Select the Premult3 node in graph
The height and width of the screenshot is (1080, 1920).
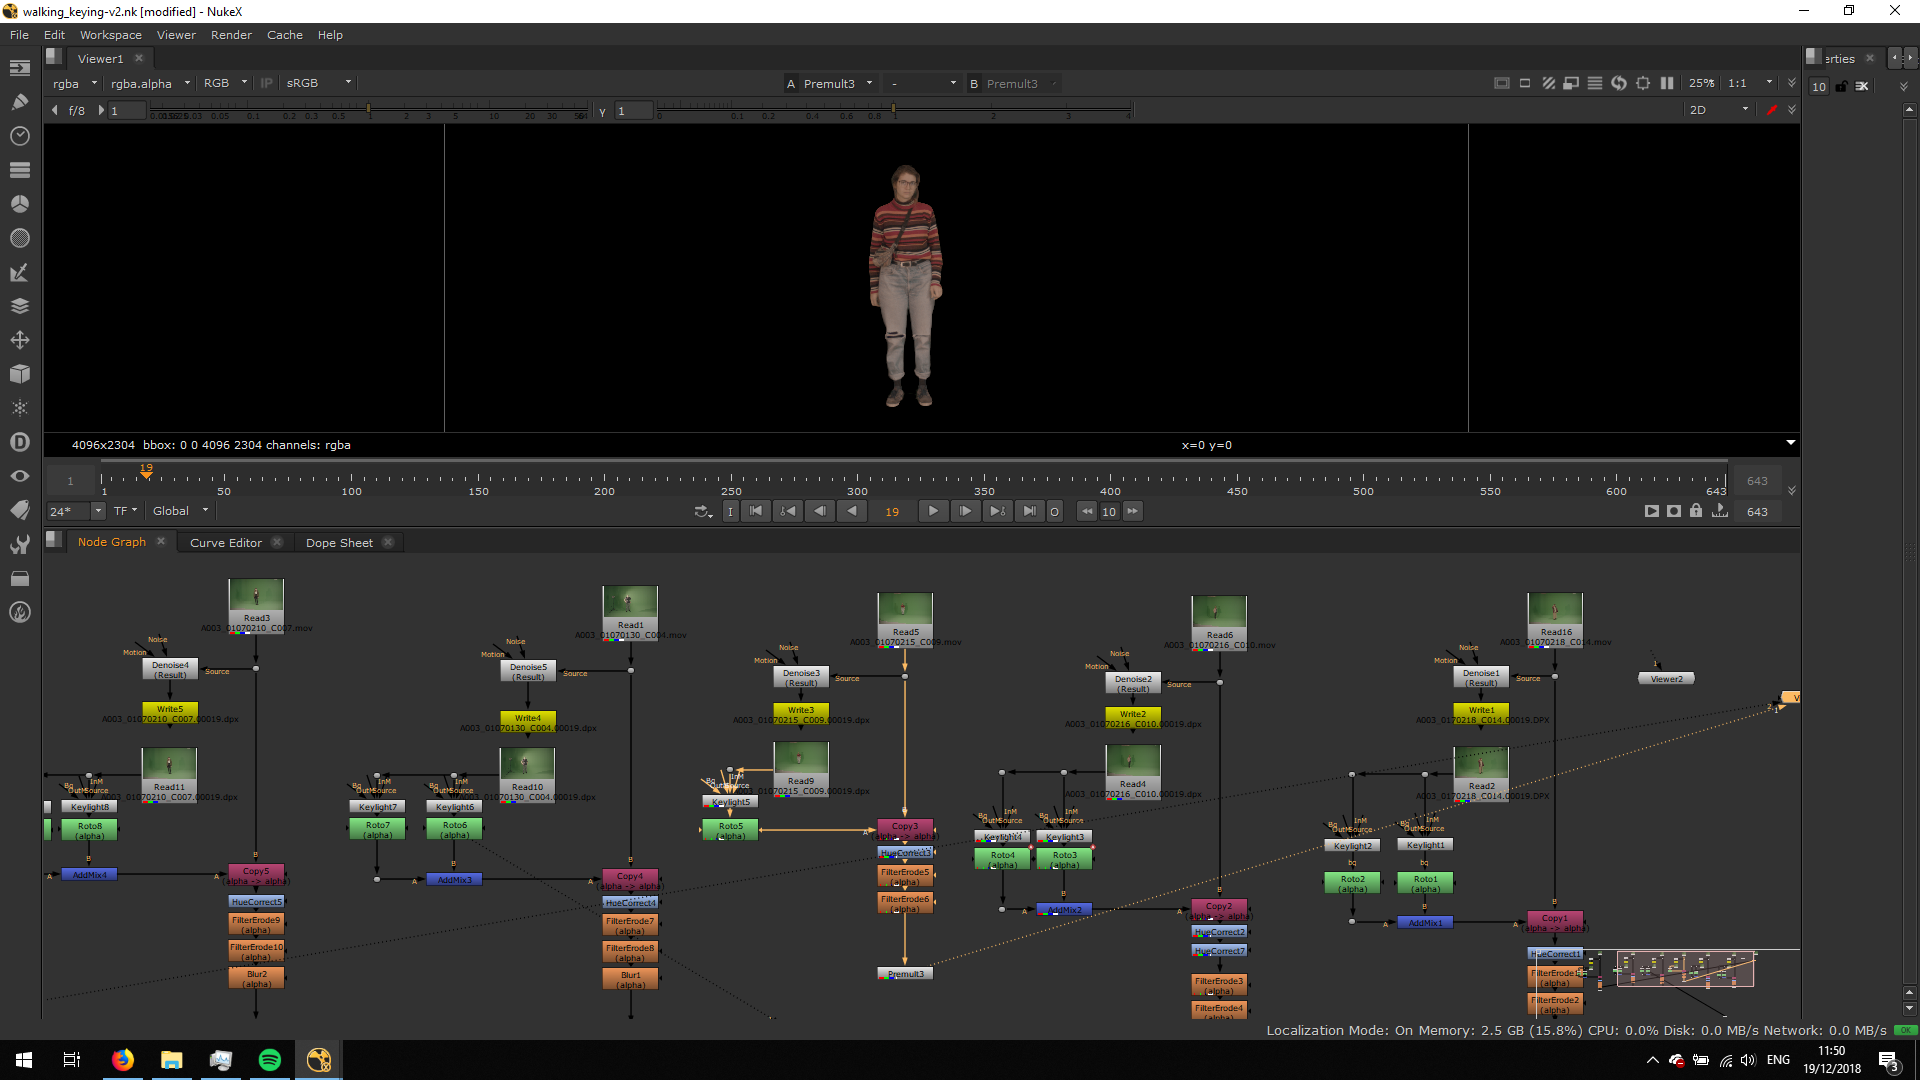click(x=906, y=974)
